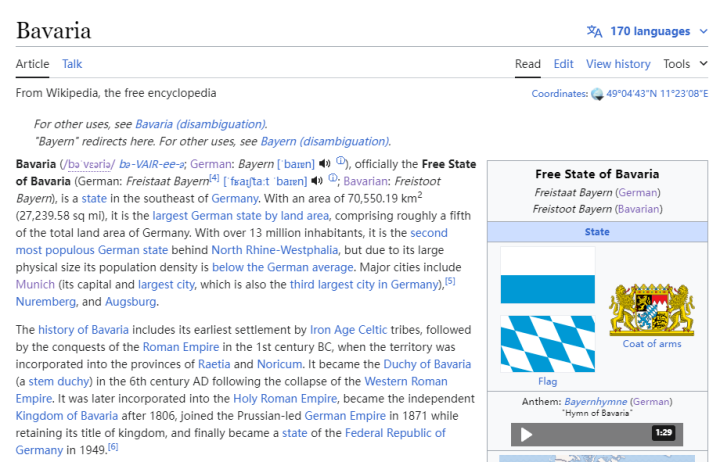Open the View history tab
Image resolution: width=720 pixels, height=462 pixels.
(618, 64)
